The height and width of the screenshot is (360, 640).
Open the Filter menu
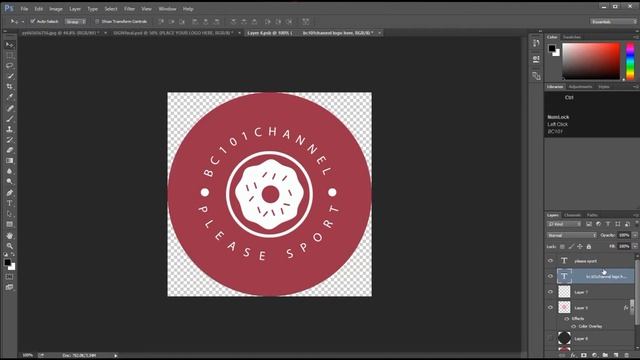129,9
